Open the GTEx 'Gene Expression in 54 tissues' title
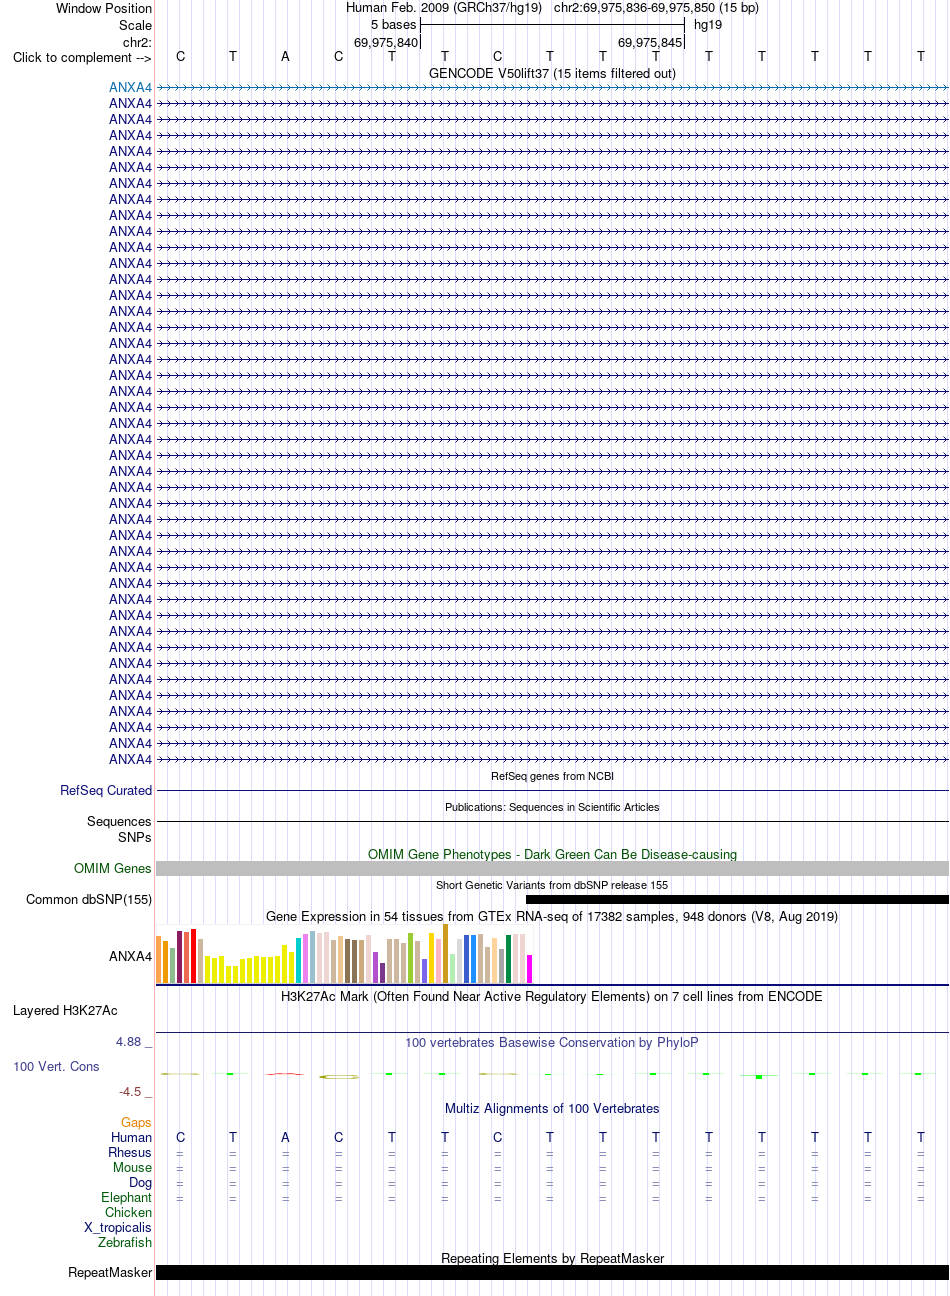 pyautogui.click(x=552, y=916)
